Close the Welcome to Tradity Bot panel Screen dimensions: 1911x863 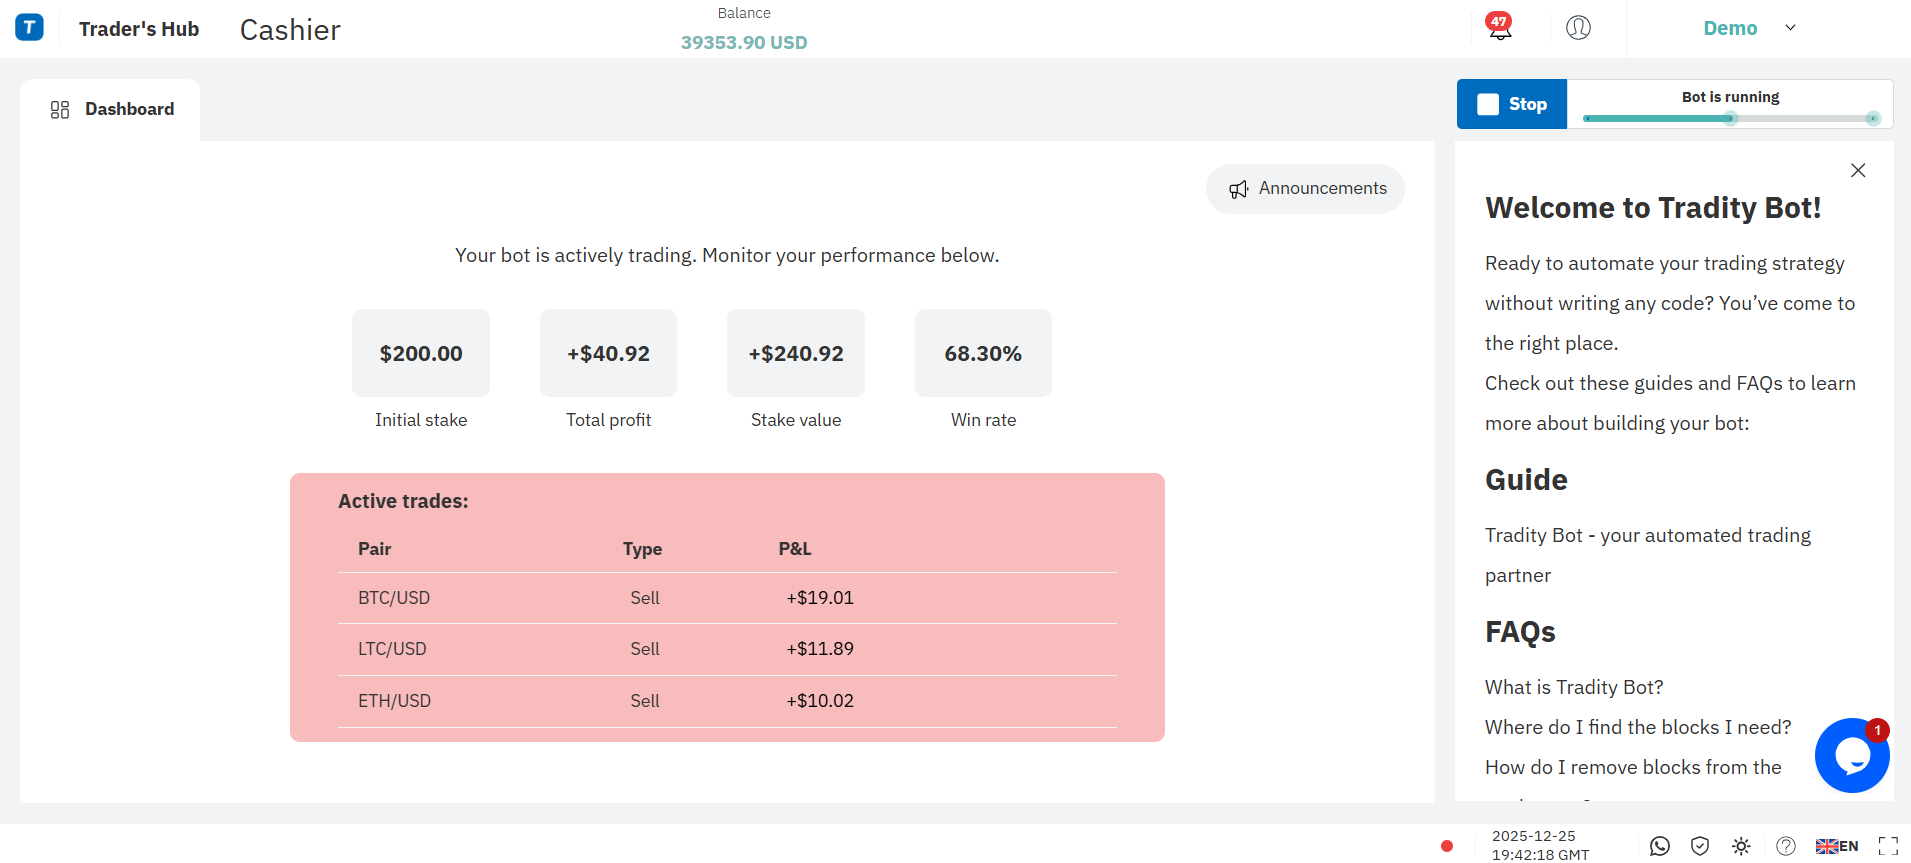click(1858, 171)
